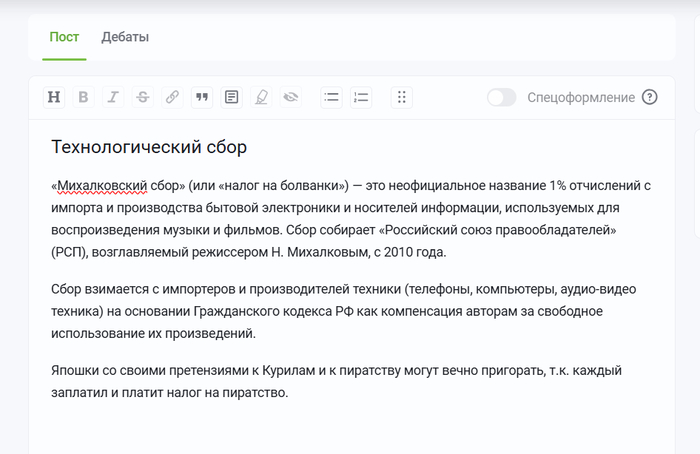Insert a hyperlink with link icon
Viewport: 700px width, 454px height.
(x=172, y=97)
